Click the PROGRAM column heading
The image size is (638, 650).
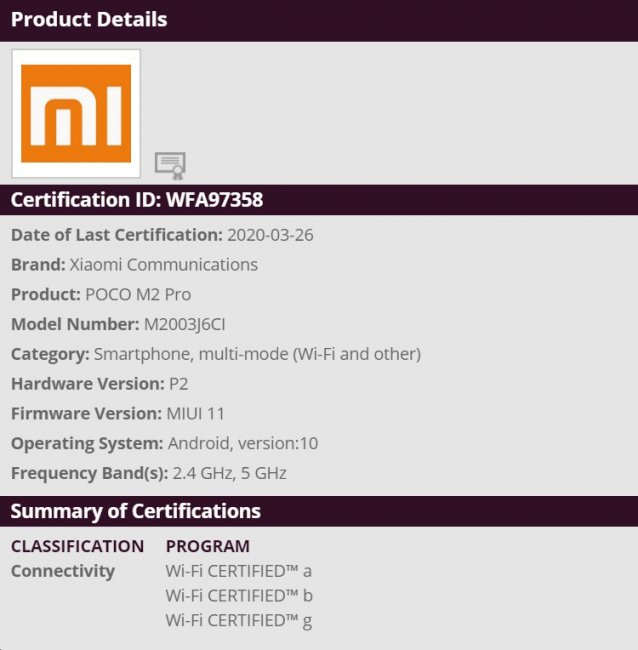[x=207, y=546]
